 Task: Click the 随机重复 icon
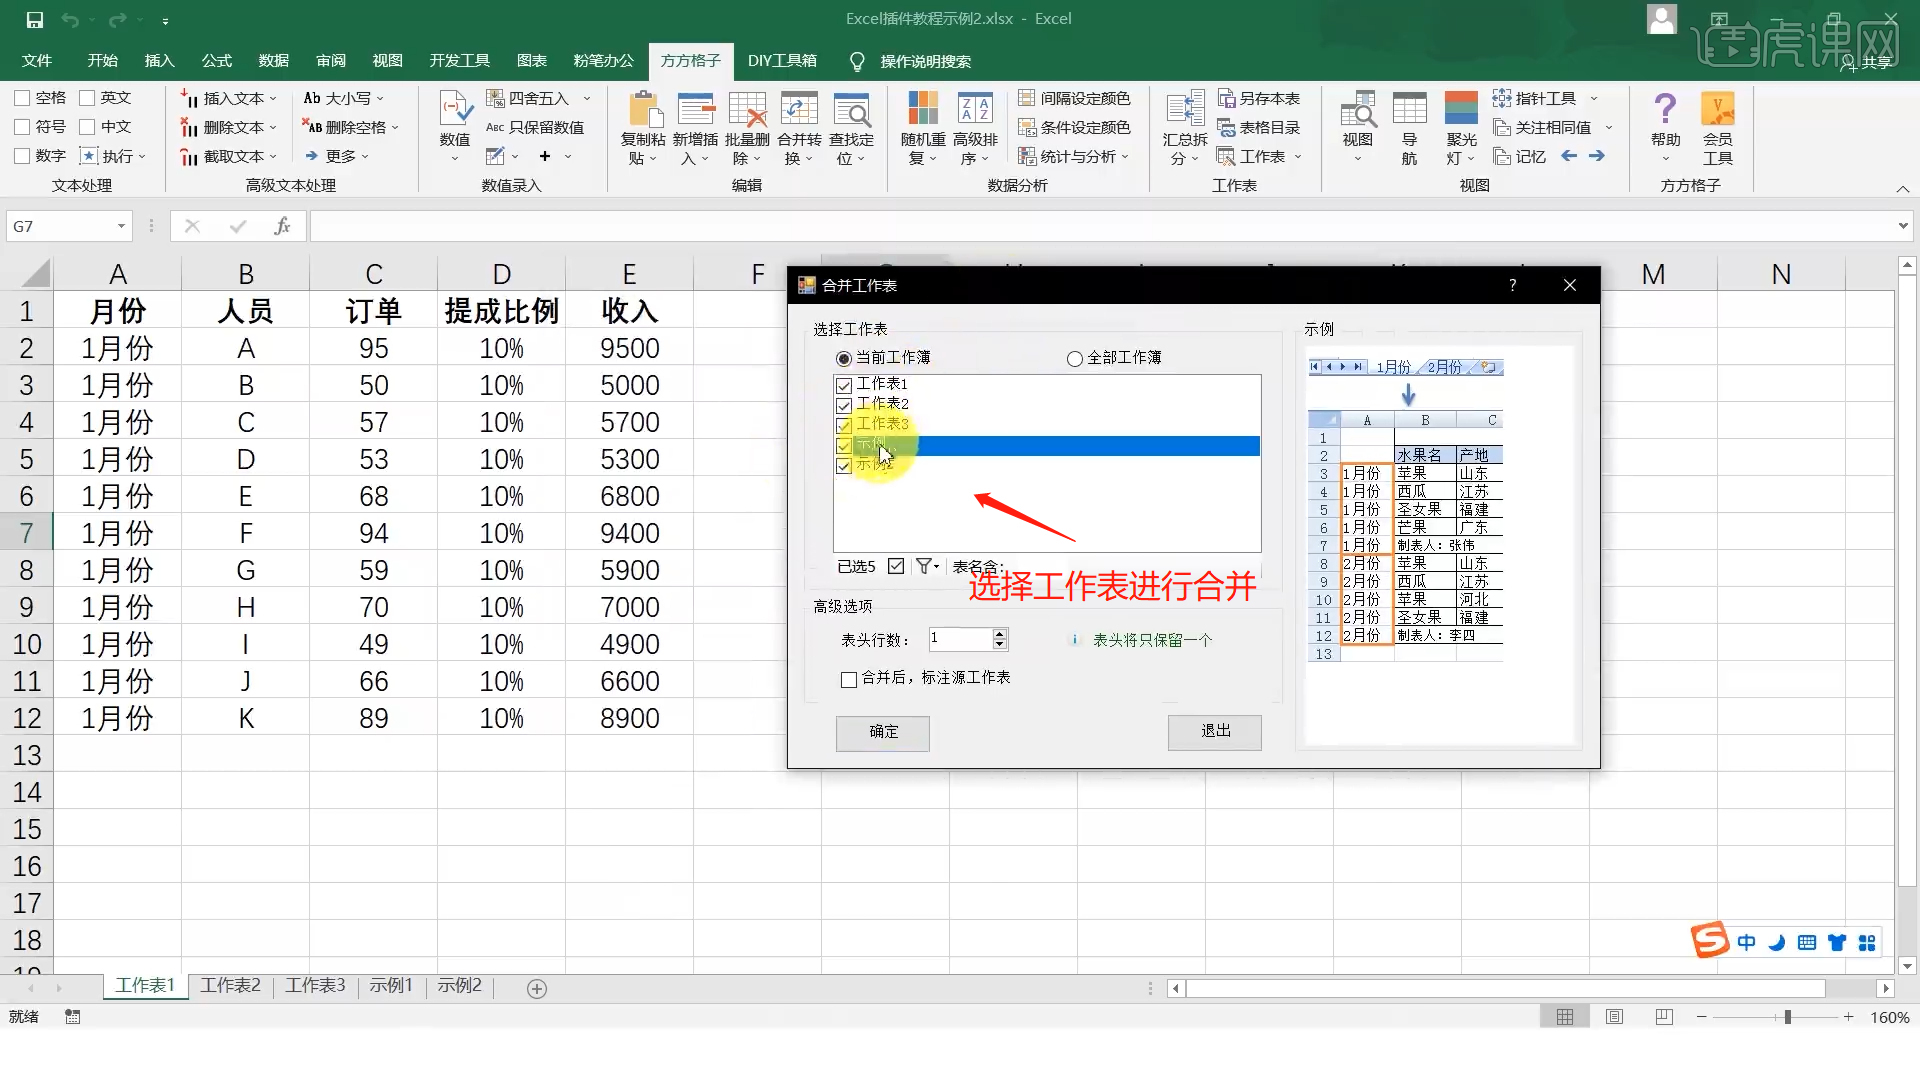coord(923,108)
